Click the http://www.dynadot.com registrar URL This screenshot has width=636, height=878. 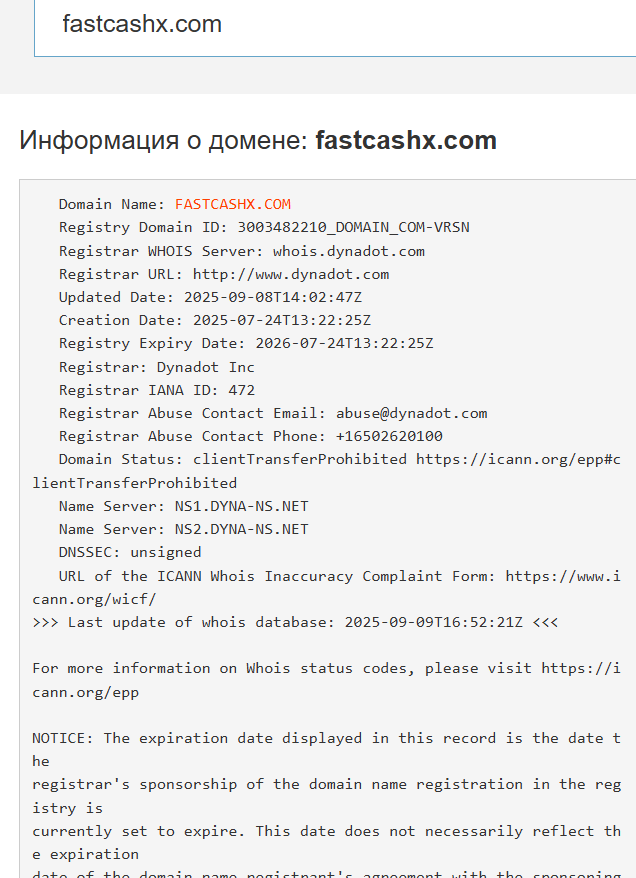pos(291,274)
